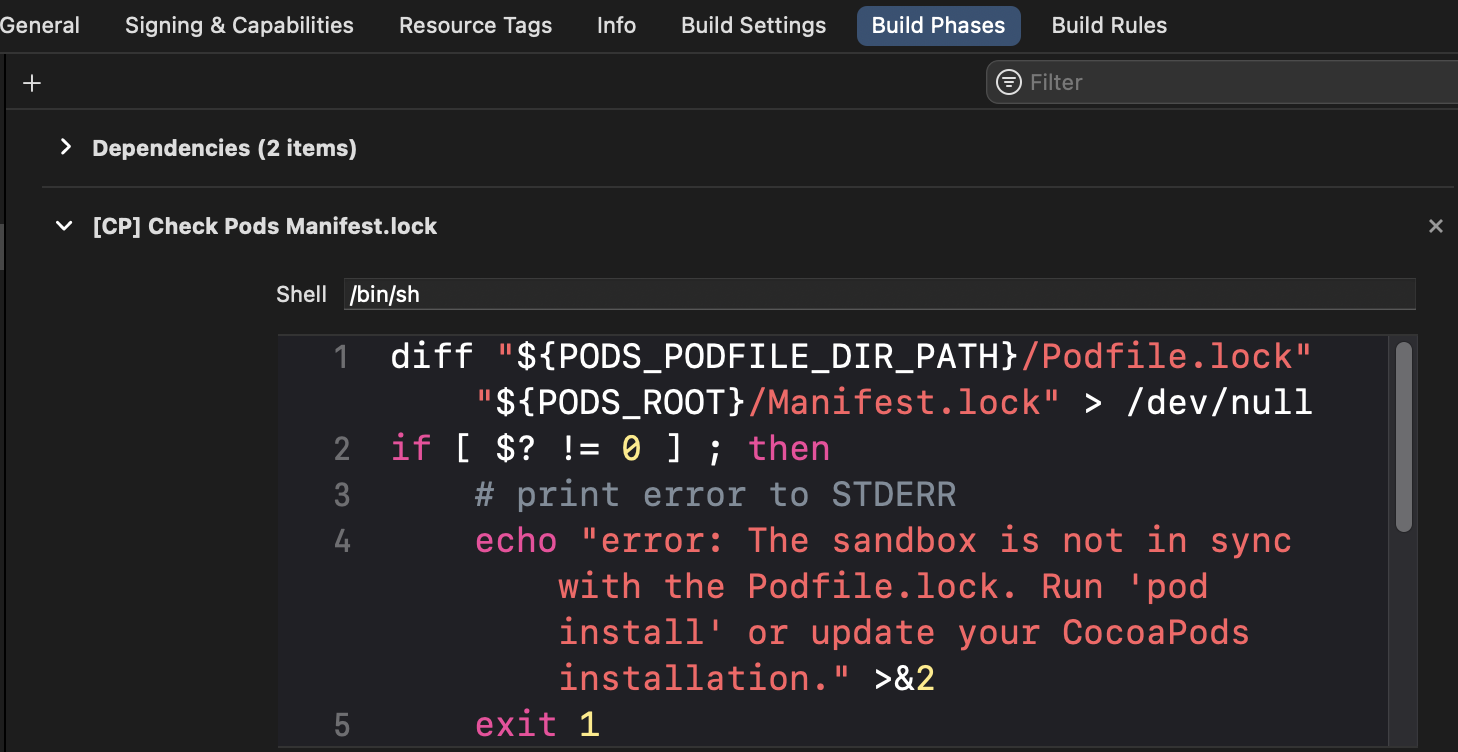1458x752 pixels.
Task: Click the filter icon in the search field
Action: (x=1010, y=82)
